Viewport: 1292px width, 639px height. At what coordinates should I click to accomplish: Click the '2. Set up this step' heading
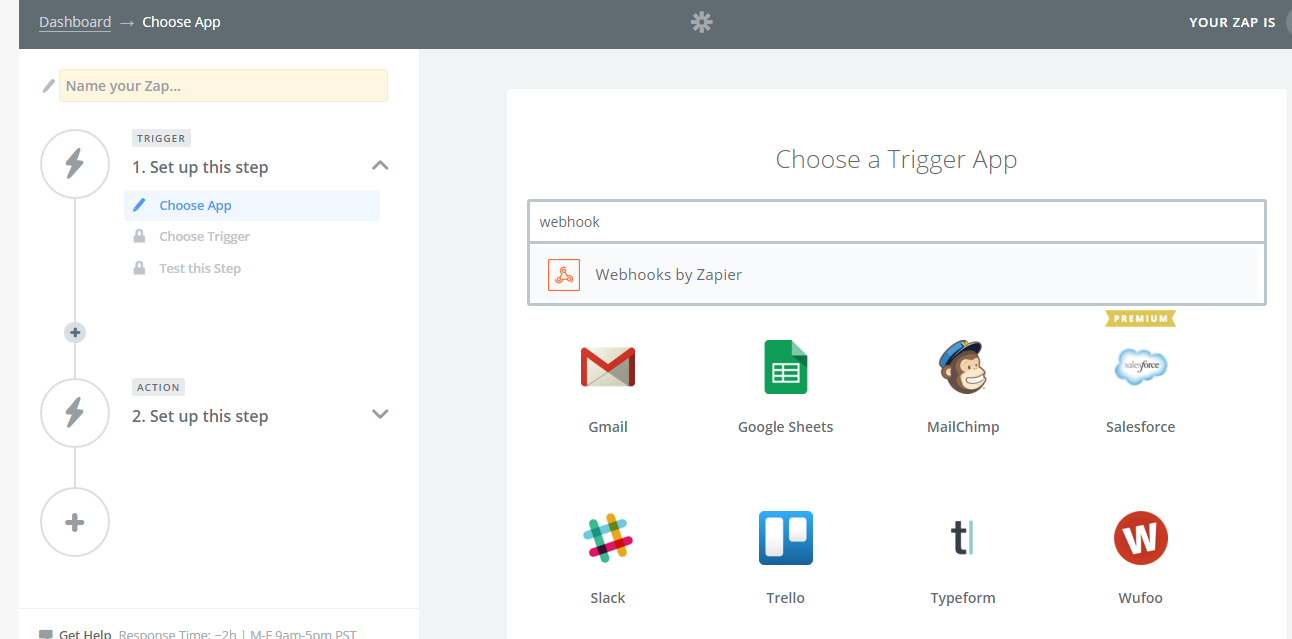coord(200,416)
